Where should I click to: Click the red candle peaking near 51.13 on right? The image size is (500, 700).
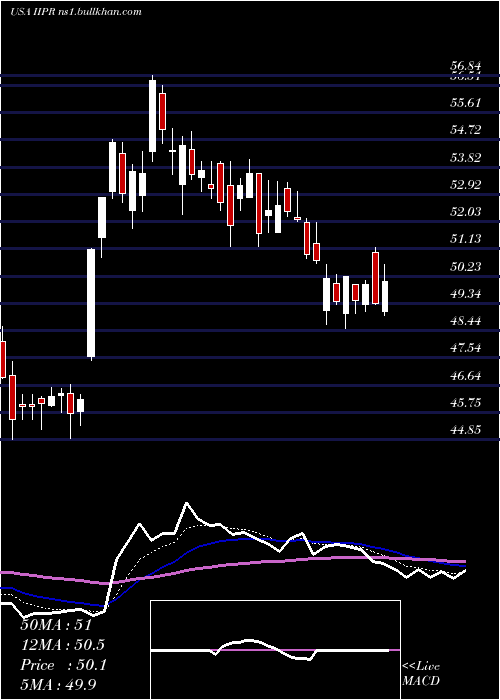point(375,278)
